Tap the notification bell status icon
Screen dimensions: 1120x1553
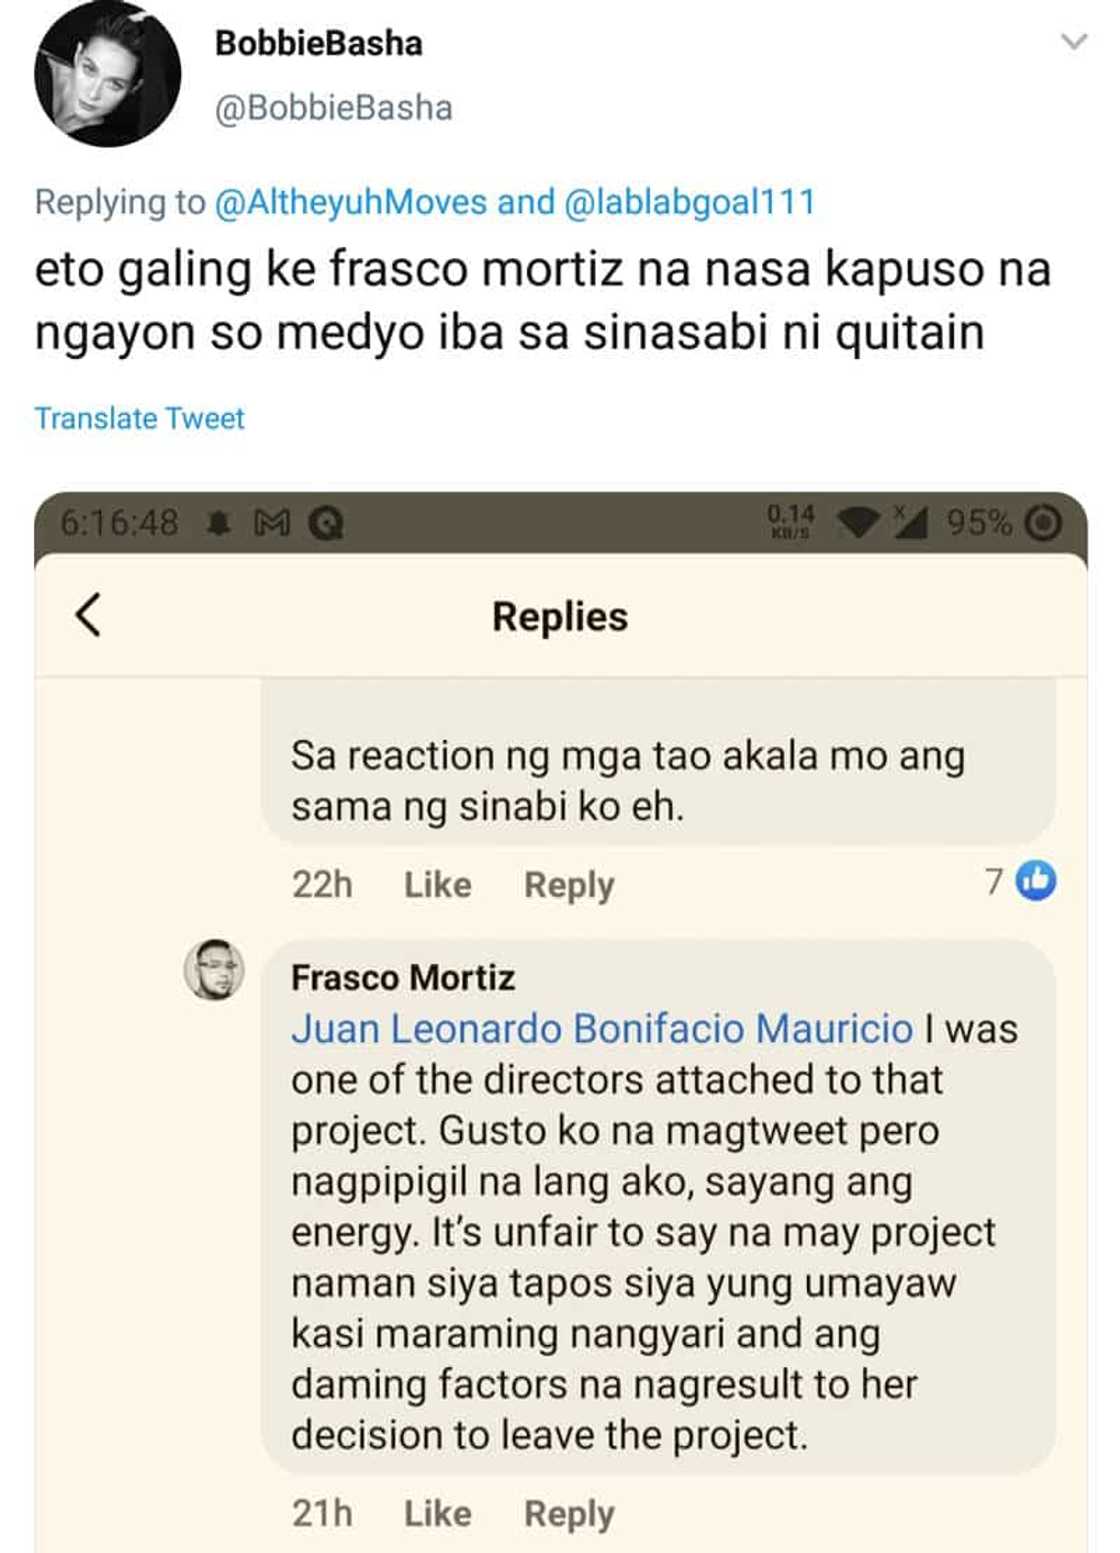coord(218,523)
